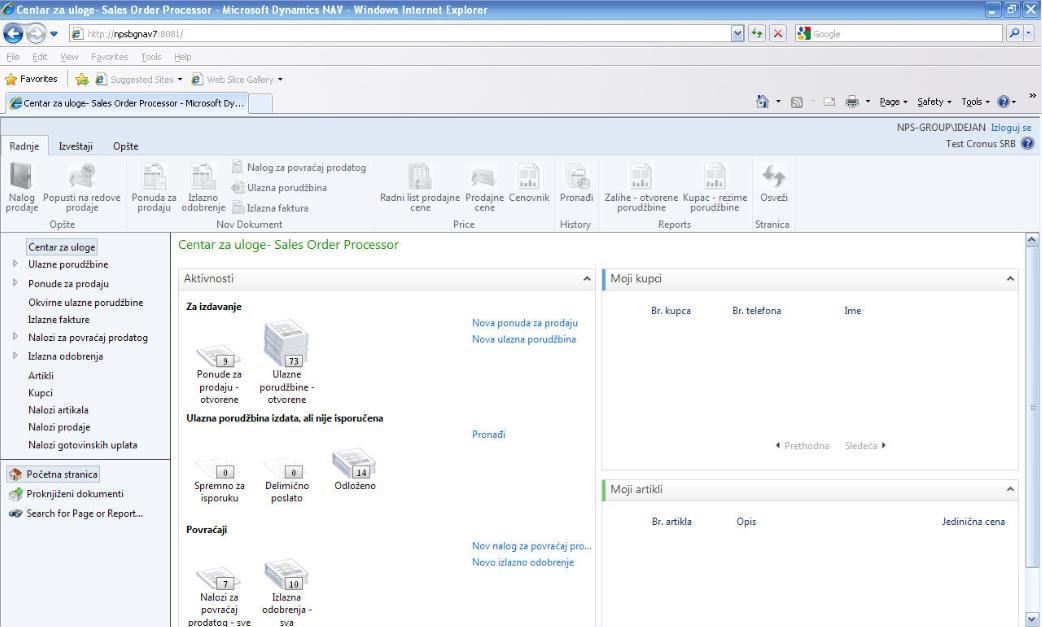Select Kupci in navigation pane
This screenshot has height=627, width=1042.
click(x=40, y=393)
